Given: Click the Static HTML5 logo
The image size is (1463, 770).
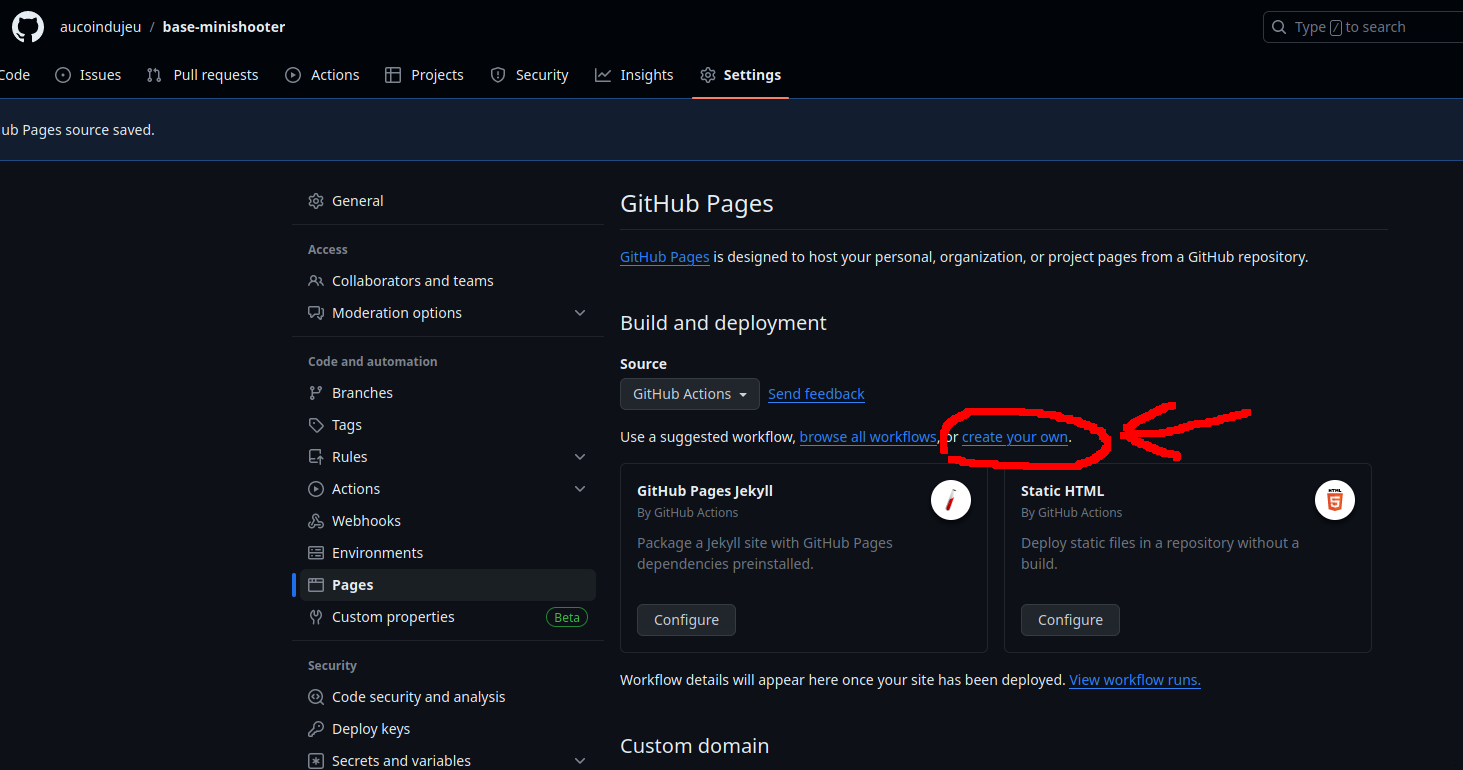Looking at the screenshot, I should 1335,499.
